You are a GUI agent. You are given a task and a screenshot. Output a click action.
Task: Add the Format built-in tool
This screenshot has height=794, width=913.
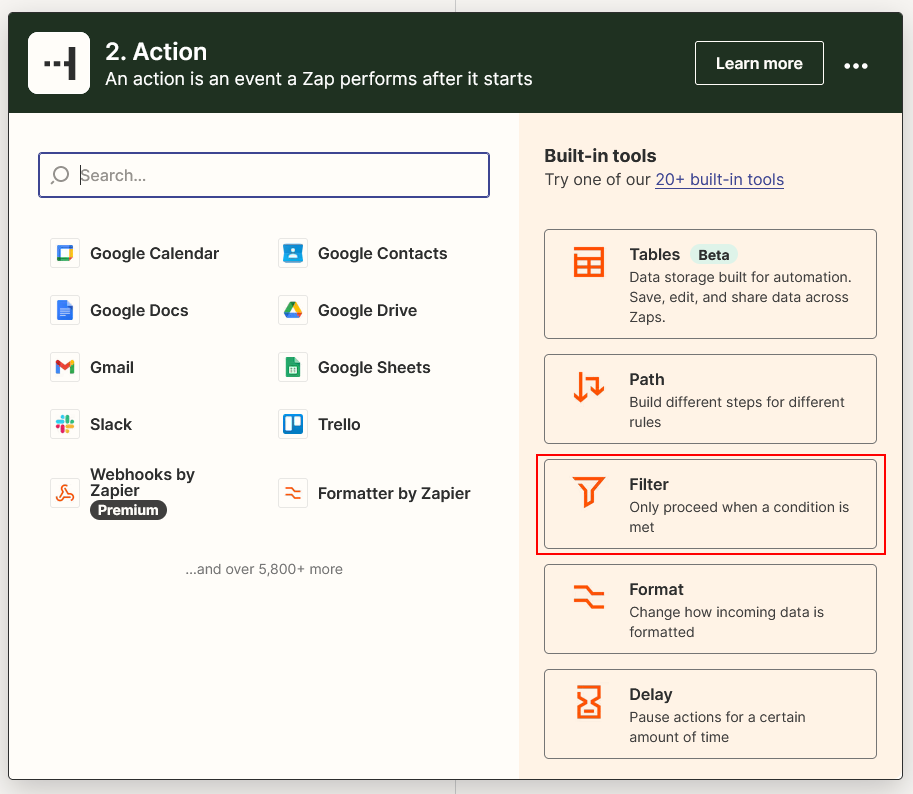tap(710, 609)
